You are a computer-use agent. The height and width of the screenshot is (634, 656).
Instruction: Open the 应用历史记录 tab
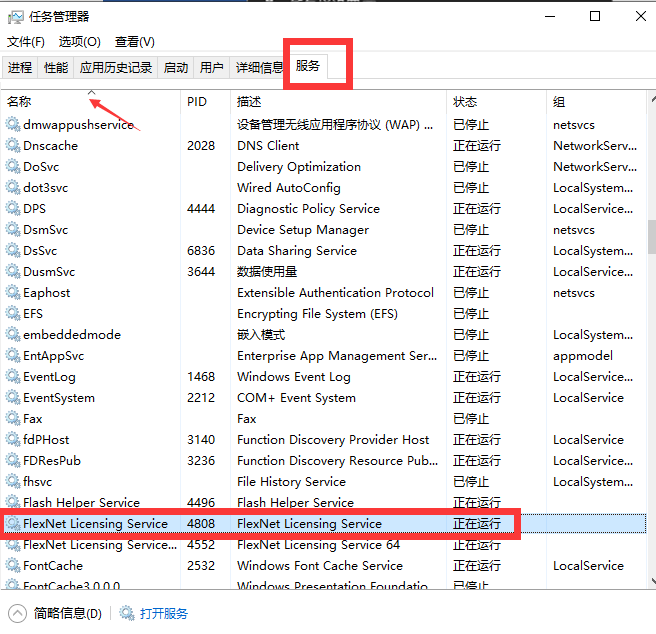(115, 67)
